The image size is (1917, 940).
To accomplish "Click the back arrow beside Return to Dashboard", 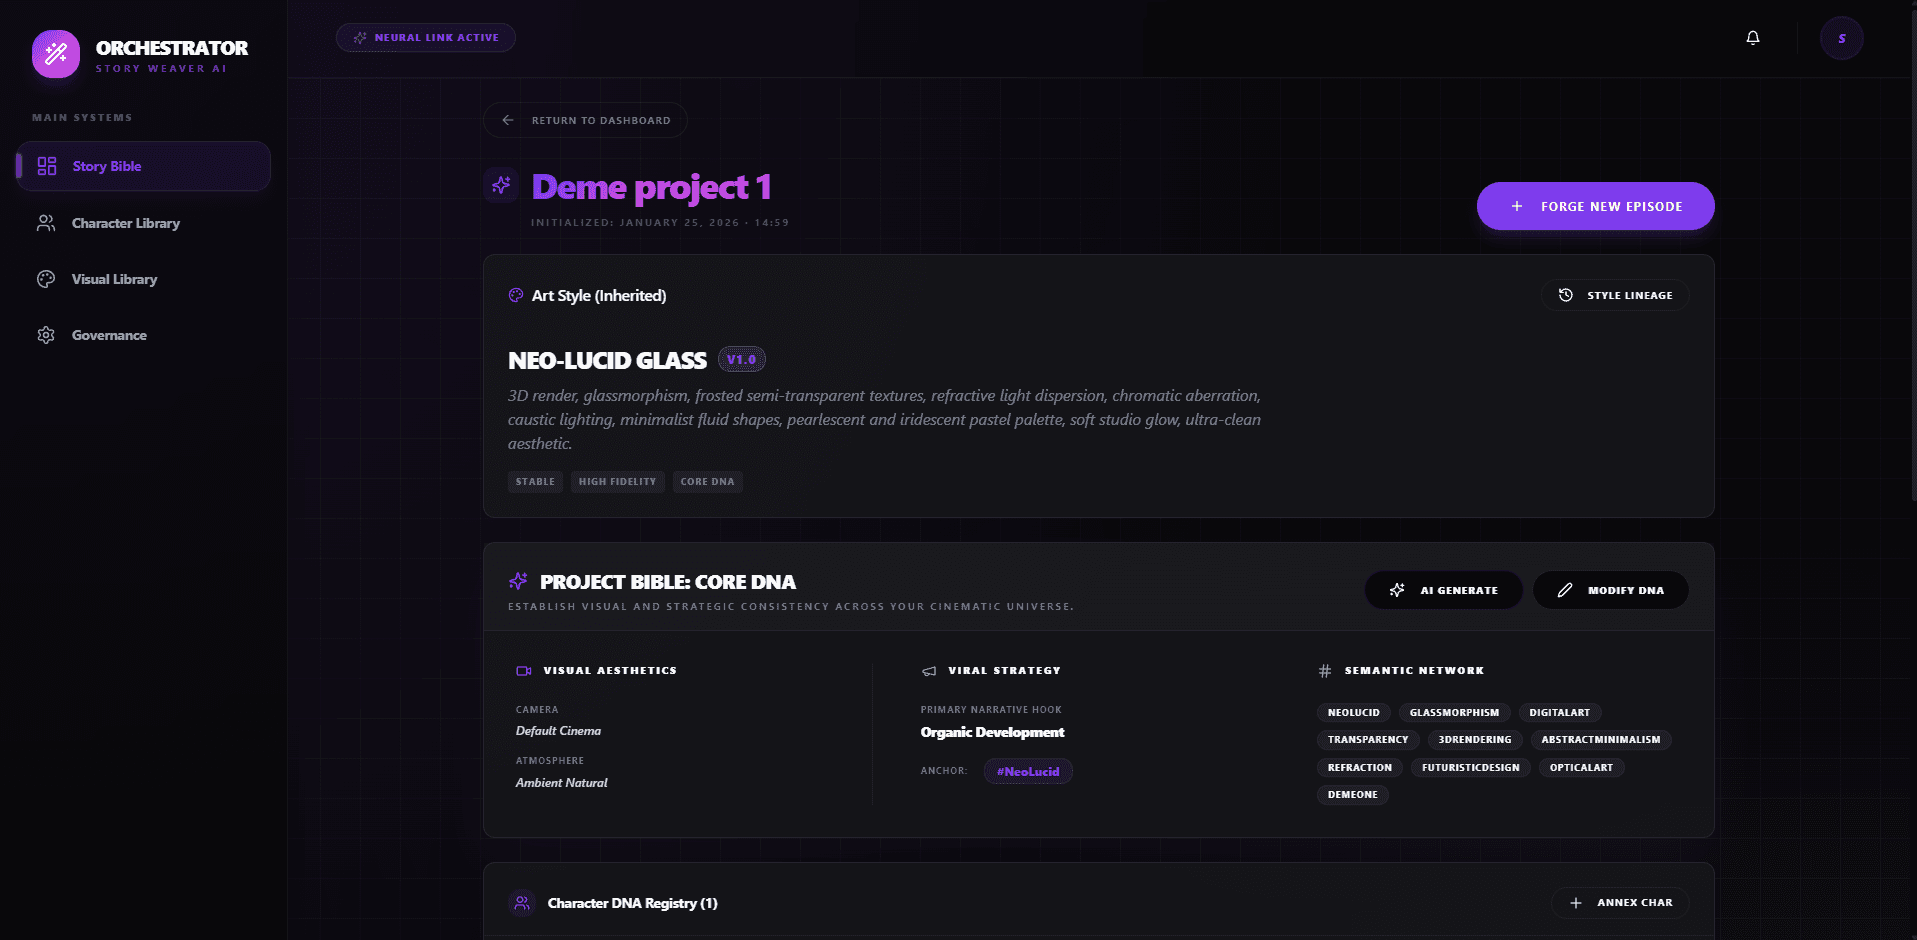I will click(x=508, y=119).
